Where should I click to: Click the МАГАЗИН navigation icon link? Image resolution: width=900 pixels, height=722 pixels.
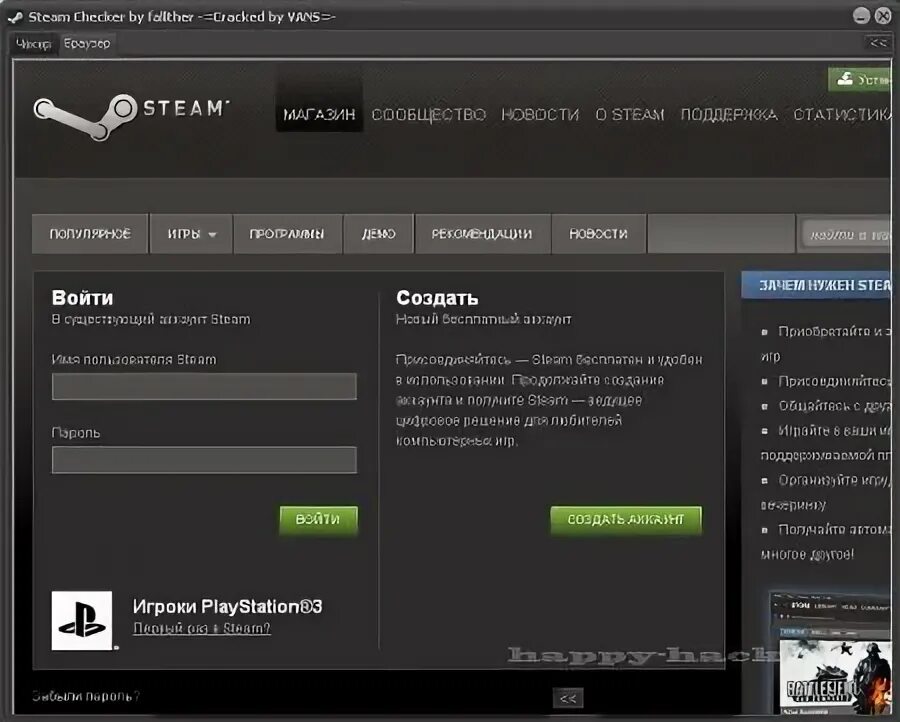click(x=319, y=114)
